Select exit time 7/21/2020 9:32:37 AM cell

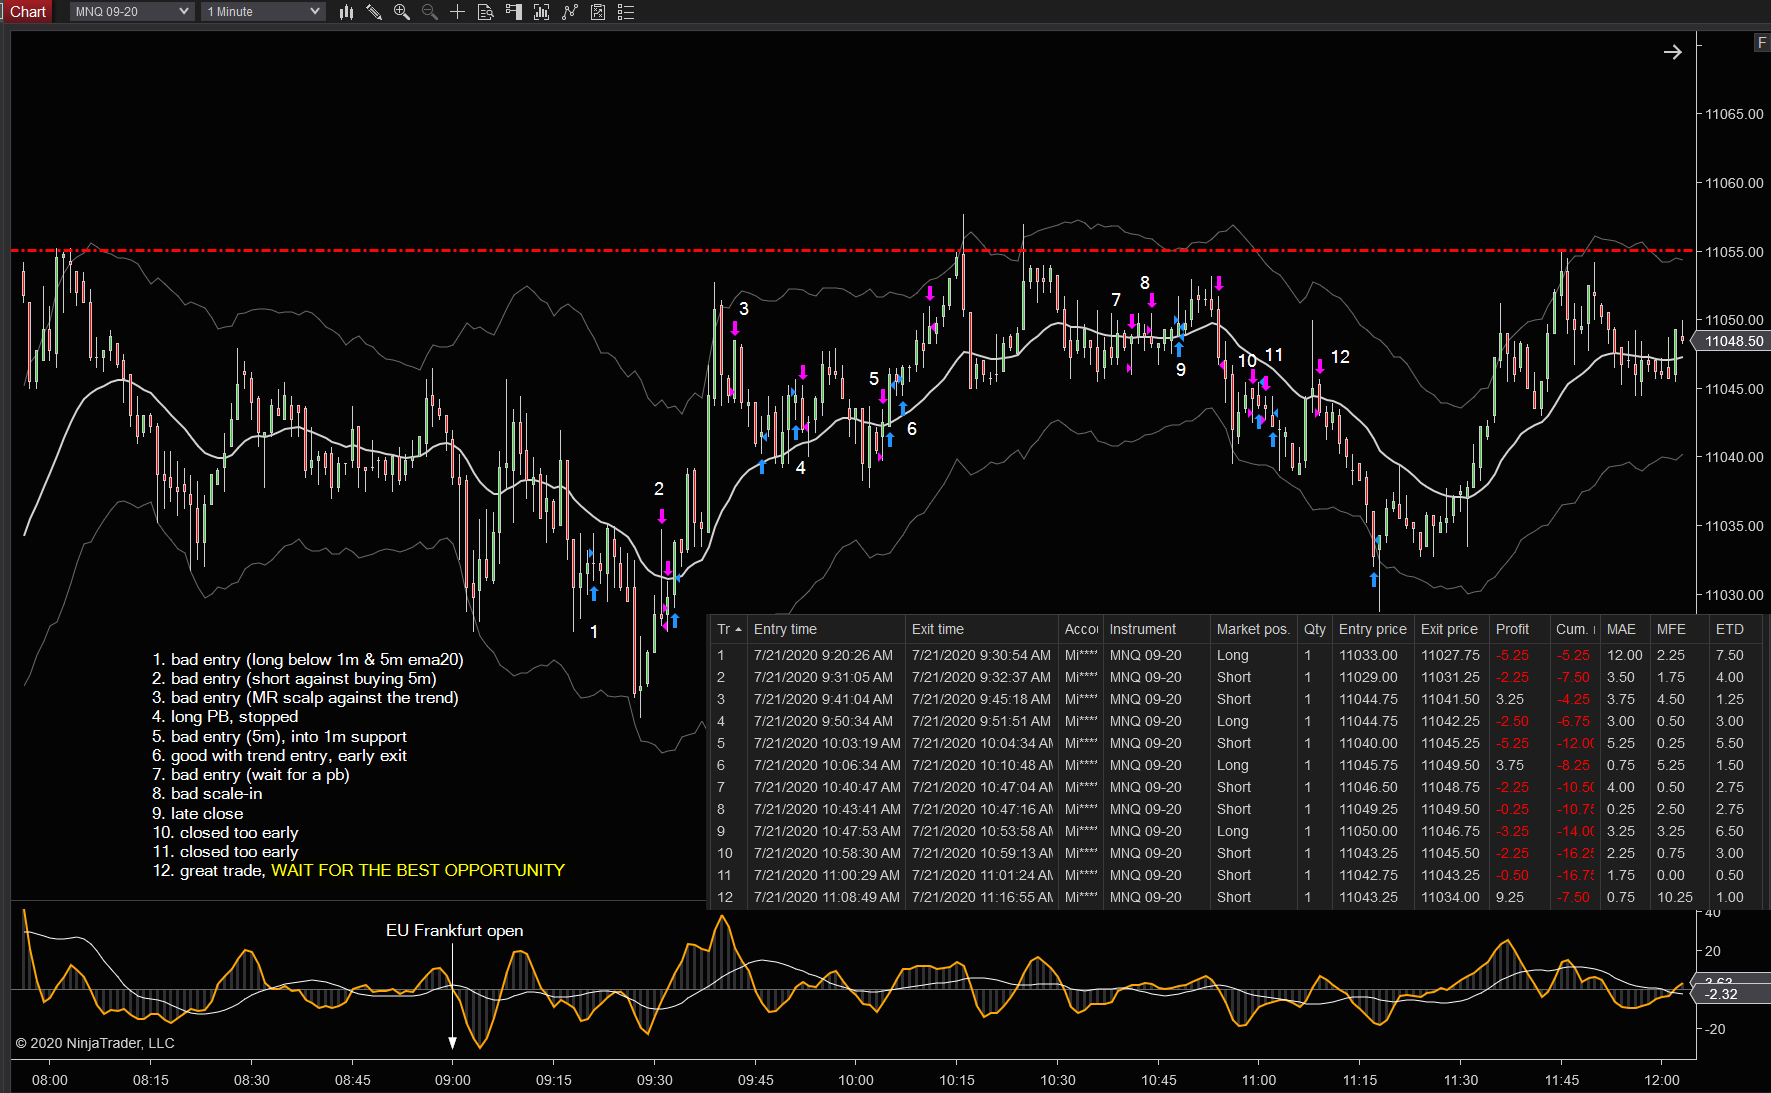coord(981,677)
